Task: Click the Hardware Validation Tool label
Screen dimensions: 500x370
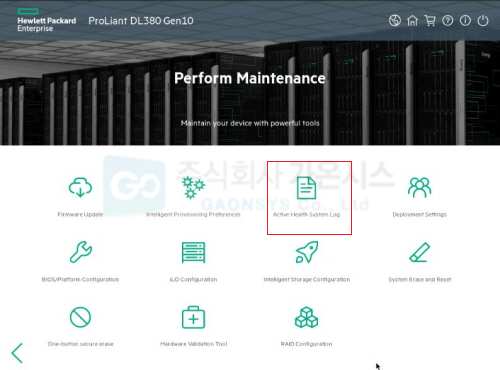Action: click(194, 344)
